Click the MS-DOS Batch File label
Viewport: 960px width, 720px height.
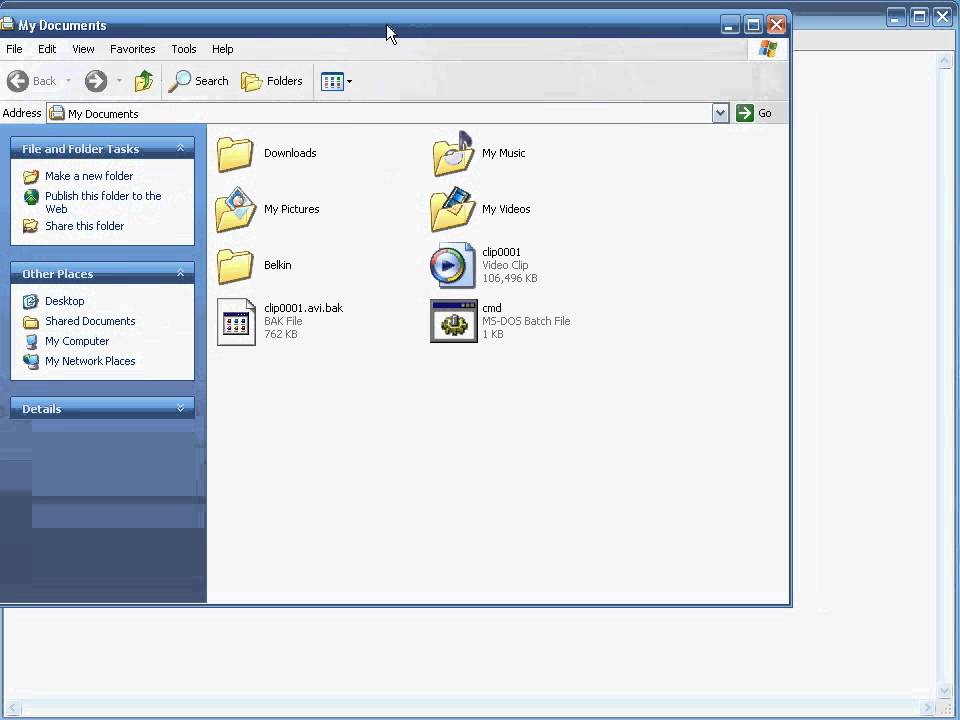click(x=526, y=321)
